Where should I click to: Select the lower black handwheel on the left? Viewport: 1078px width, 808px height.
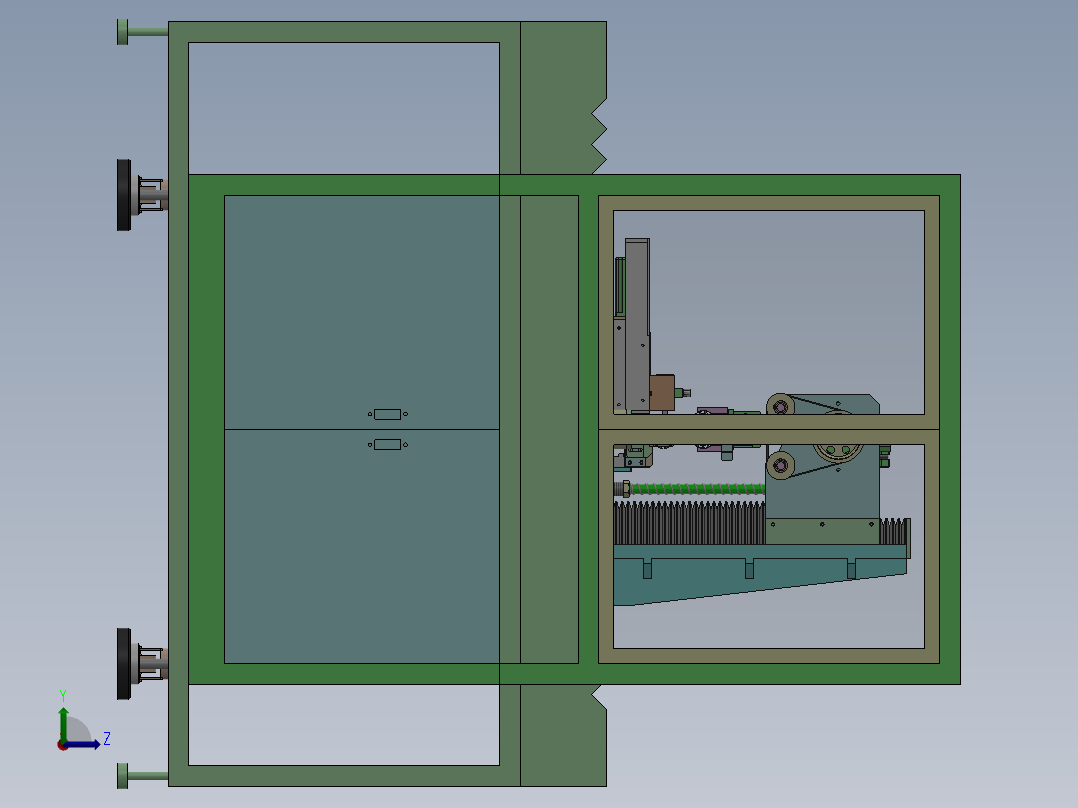[124, 664]
